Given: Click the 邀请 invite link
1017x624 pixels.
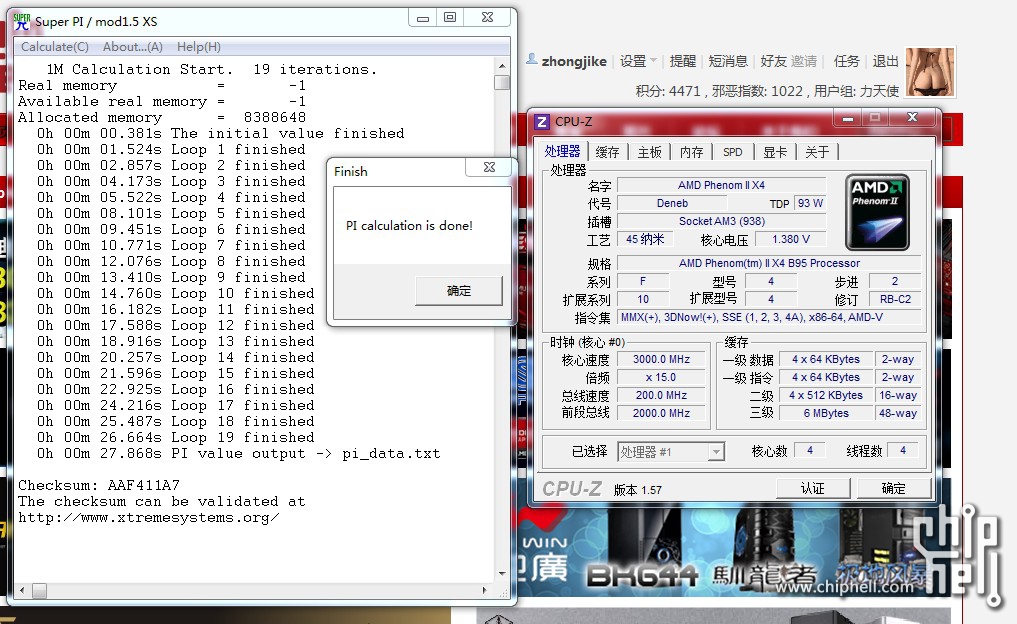Looking at the screenshot, I should [804, 61].
